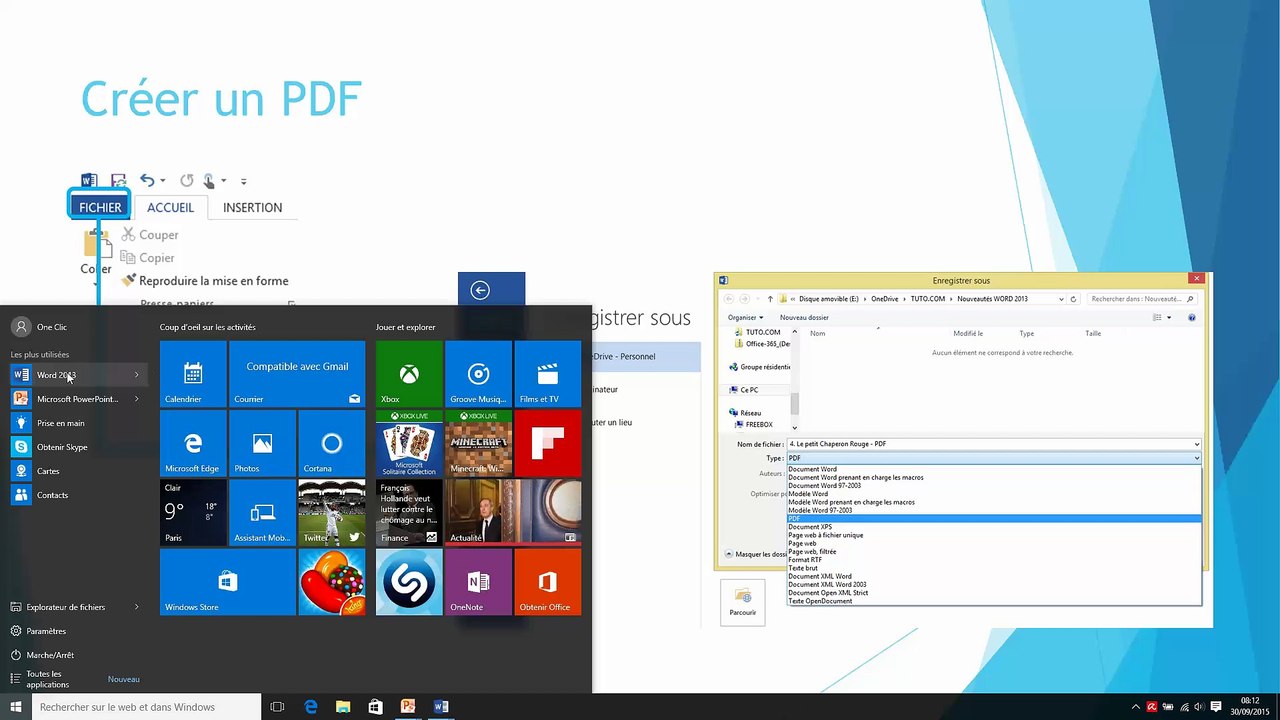Open the Organiser dropdown in the Save dialog

tap(744, 317)
